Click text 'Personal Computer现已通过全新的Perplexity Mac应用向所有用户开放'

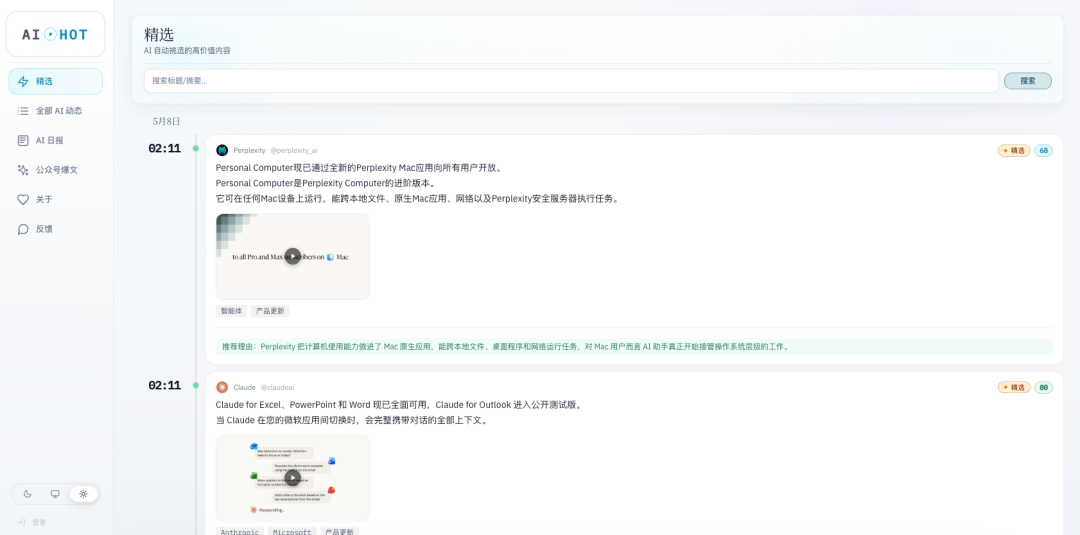[356, 168]
